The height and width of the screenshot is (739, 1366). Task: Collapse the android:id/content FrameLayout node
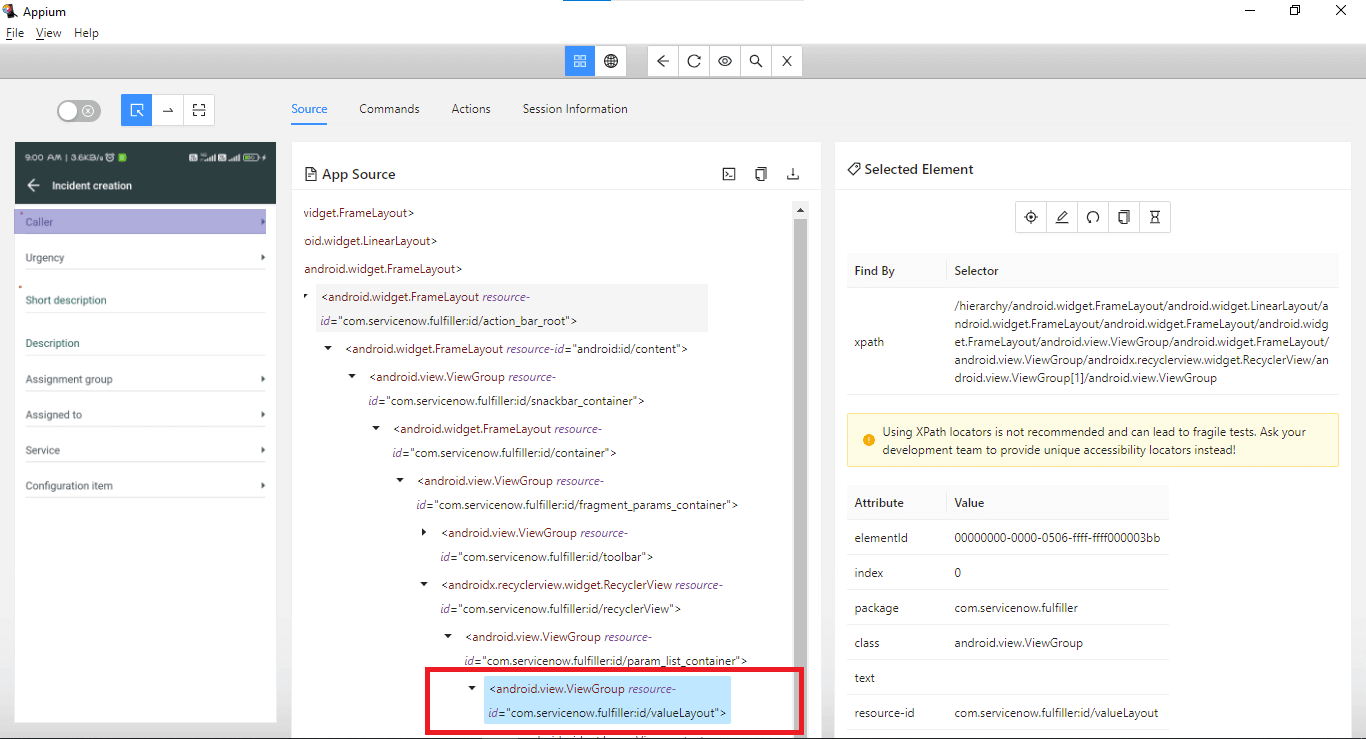(328, 349)
